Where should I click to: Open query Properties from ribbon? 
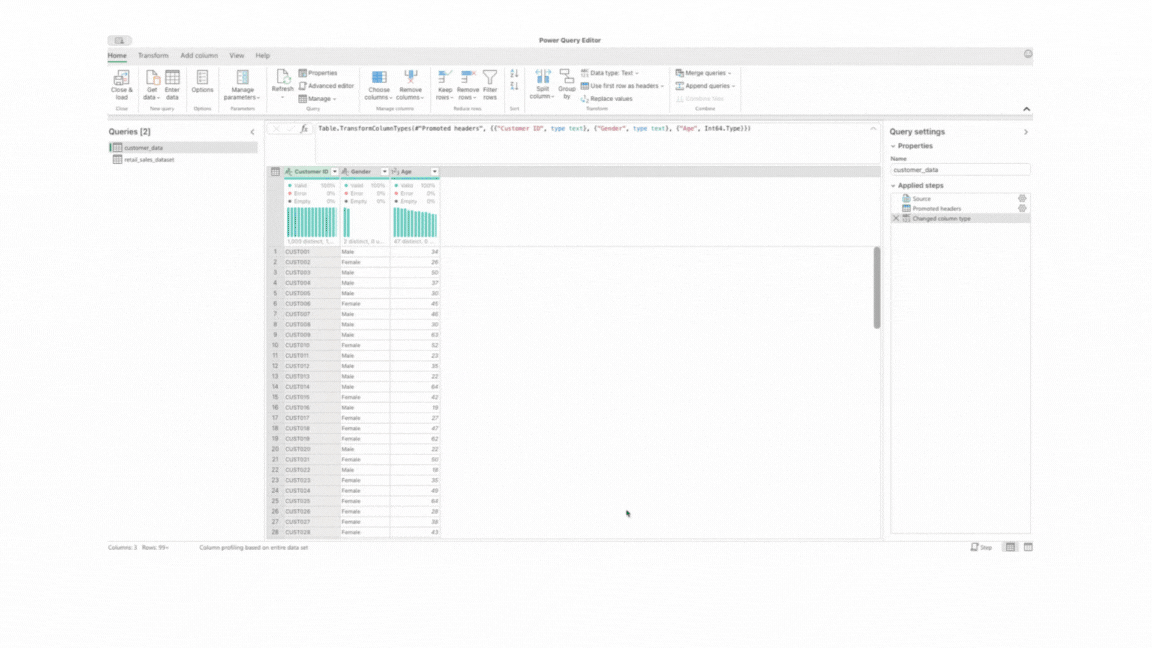tap(318, 73)
